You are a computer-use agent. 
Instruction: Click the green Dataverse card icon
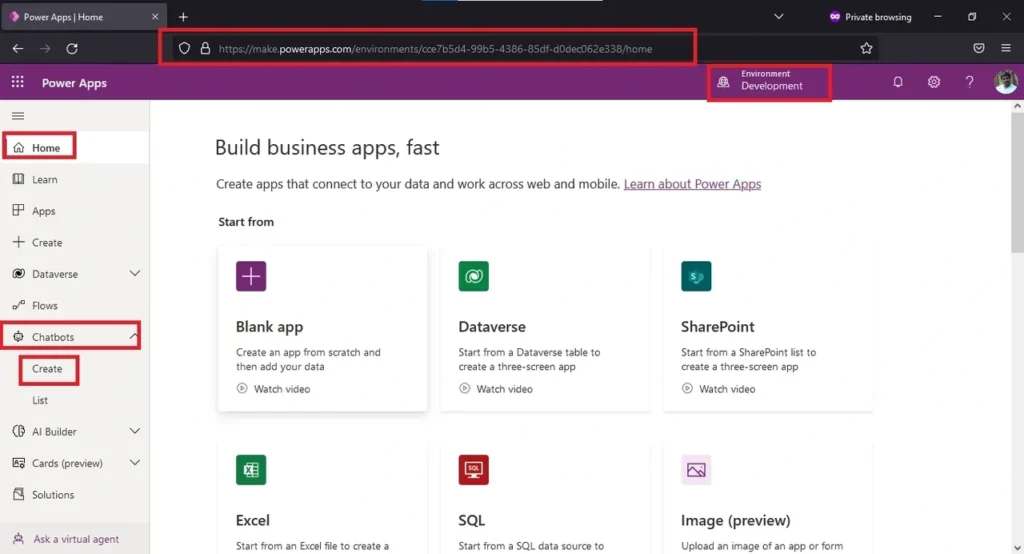(473, 276)
